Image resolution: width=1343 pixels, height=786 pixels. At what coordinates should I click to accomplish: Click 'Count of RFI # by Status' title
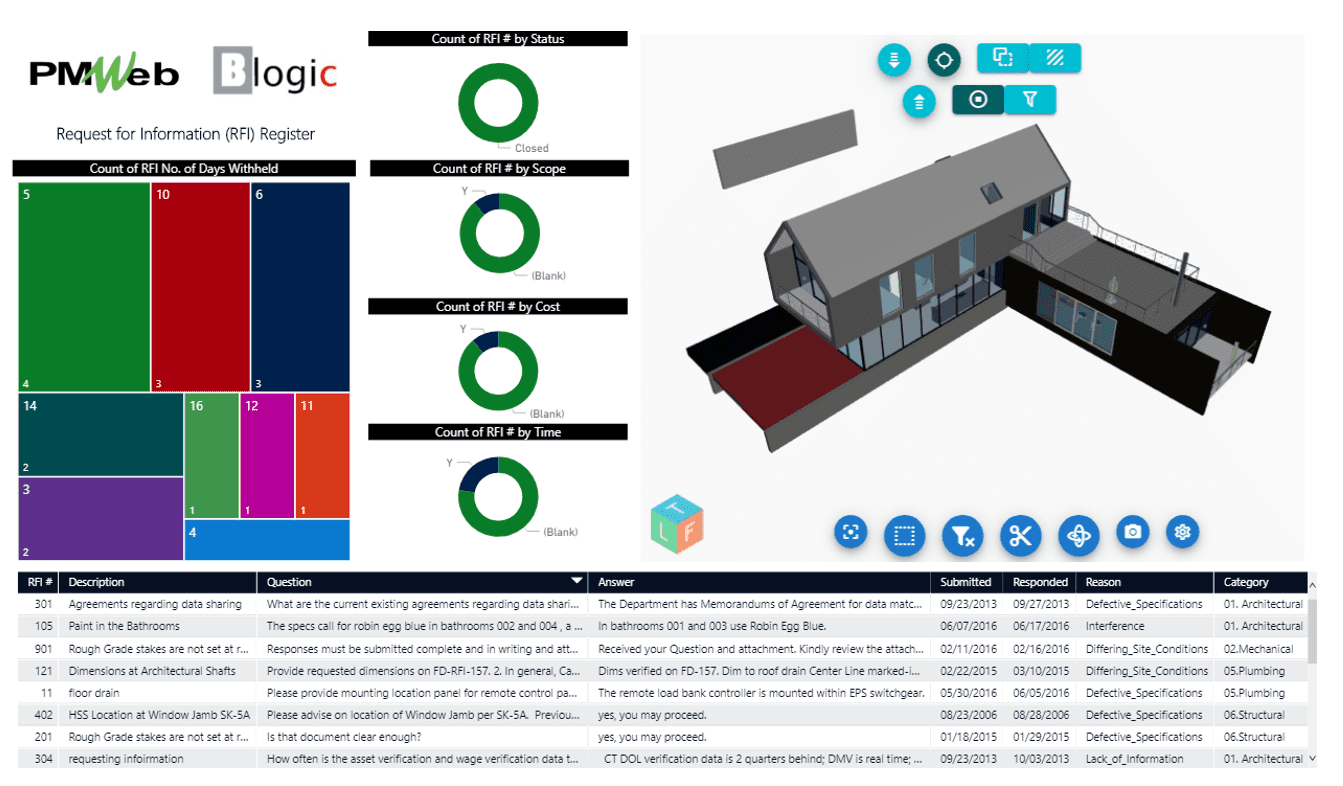click(x=498, y=39)
